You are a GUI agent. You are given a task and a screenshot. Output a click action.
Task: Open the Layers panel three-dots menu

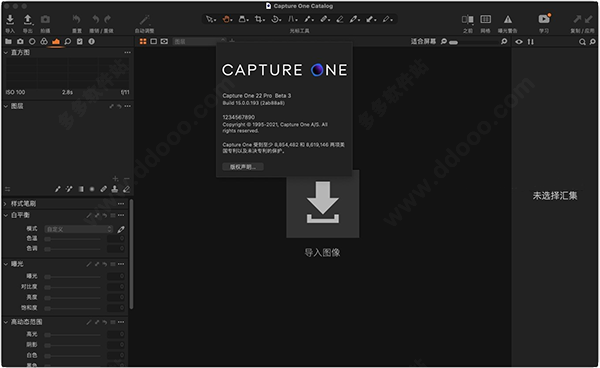(x=127, y=106)
